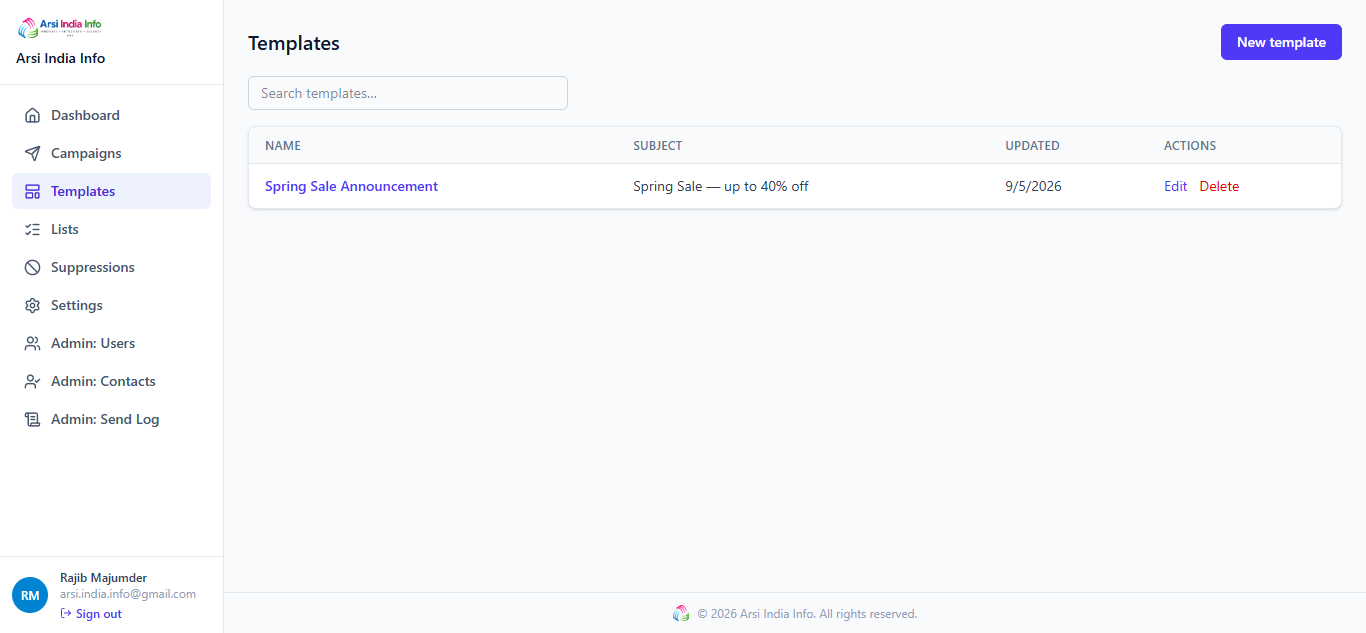1366x633 pixels.
Task: Open Admin: Users page
Action: (x=111, y=343)
